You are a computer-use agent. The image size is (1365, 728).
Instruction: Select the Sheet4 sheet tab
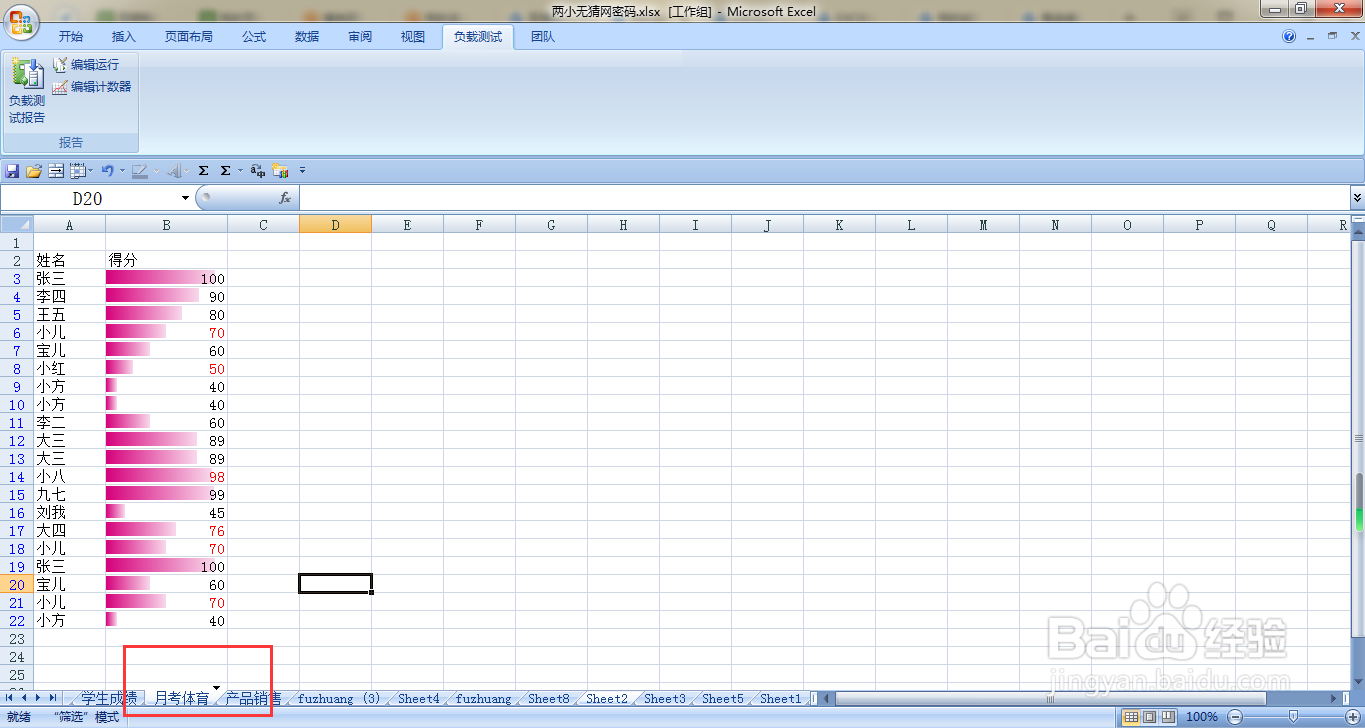point(418,699)
